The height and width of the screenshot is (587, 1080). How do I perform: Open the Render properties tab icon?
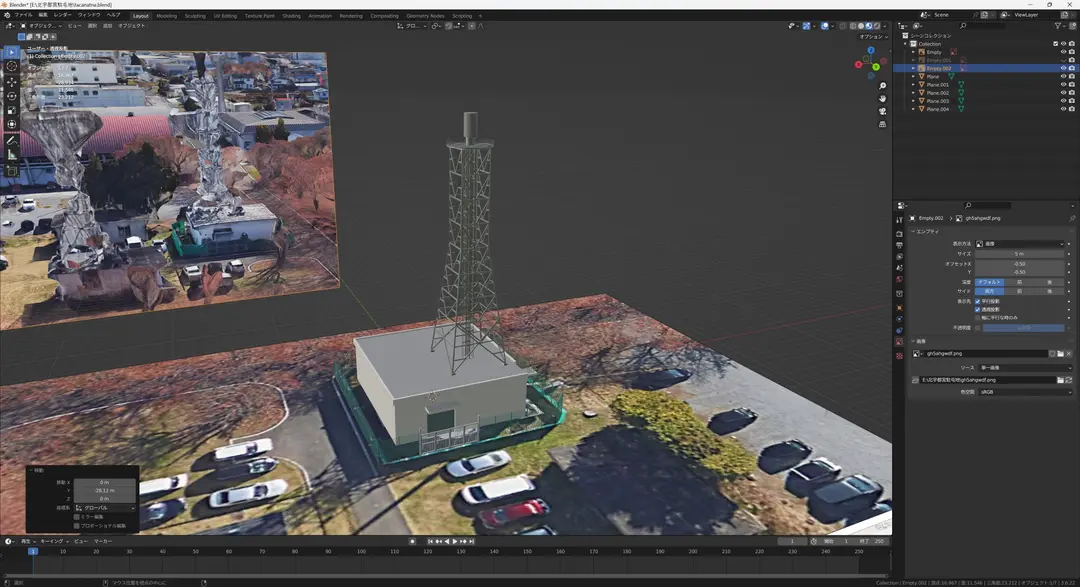coord(900,234)
